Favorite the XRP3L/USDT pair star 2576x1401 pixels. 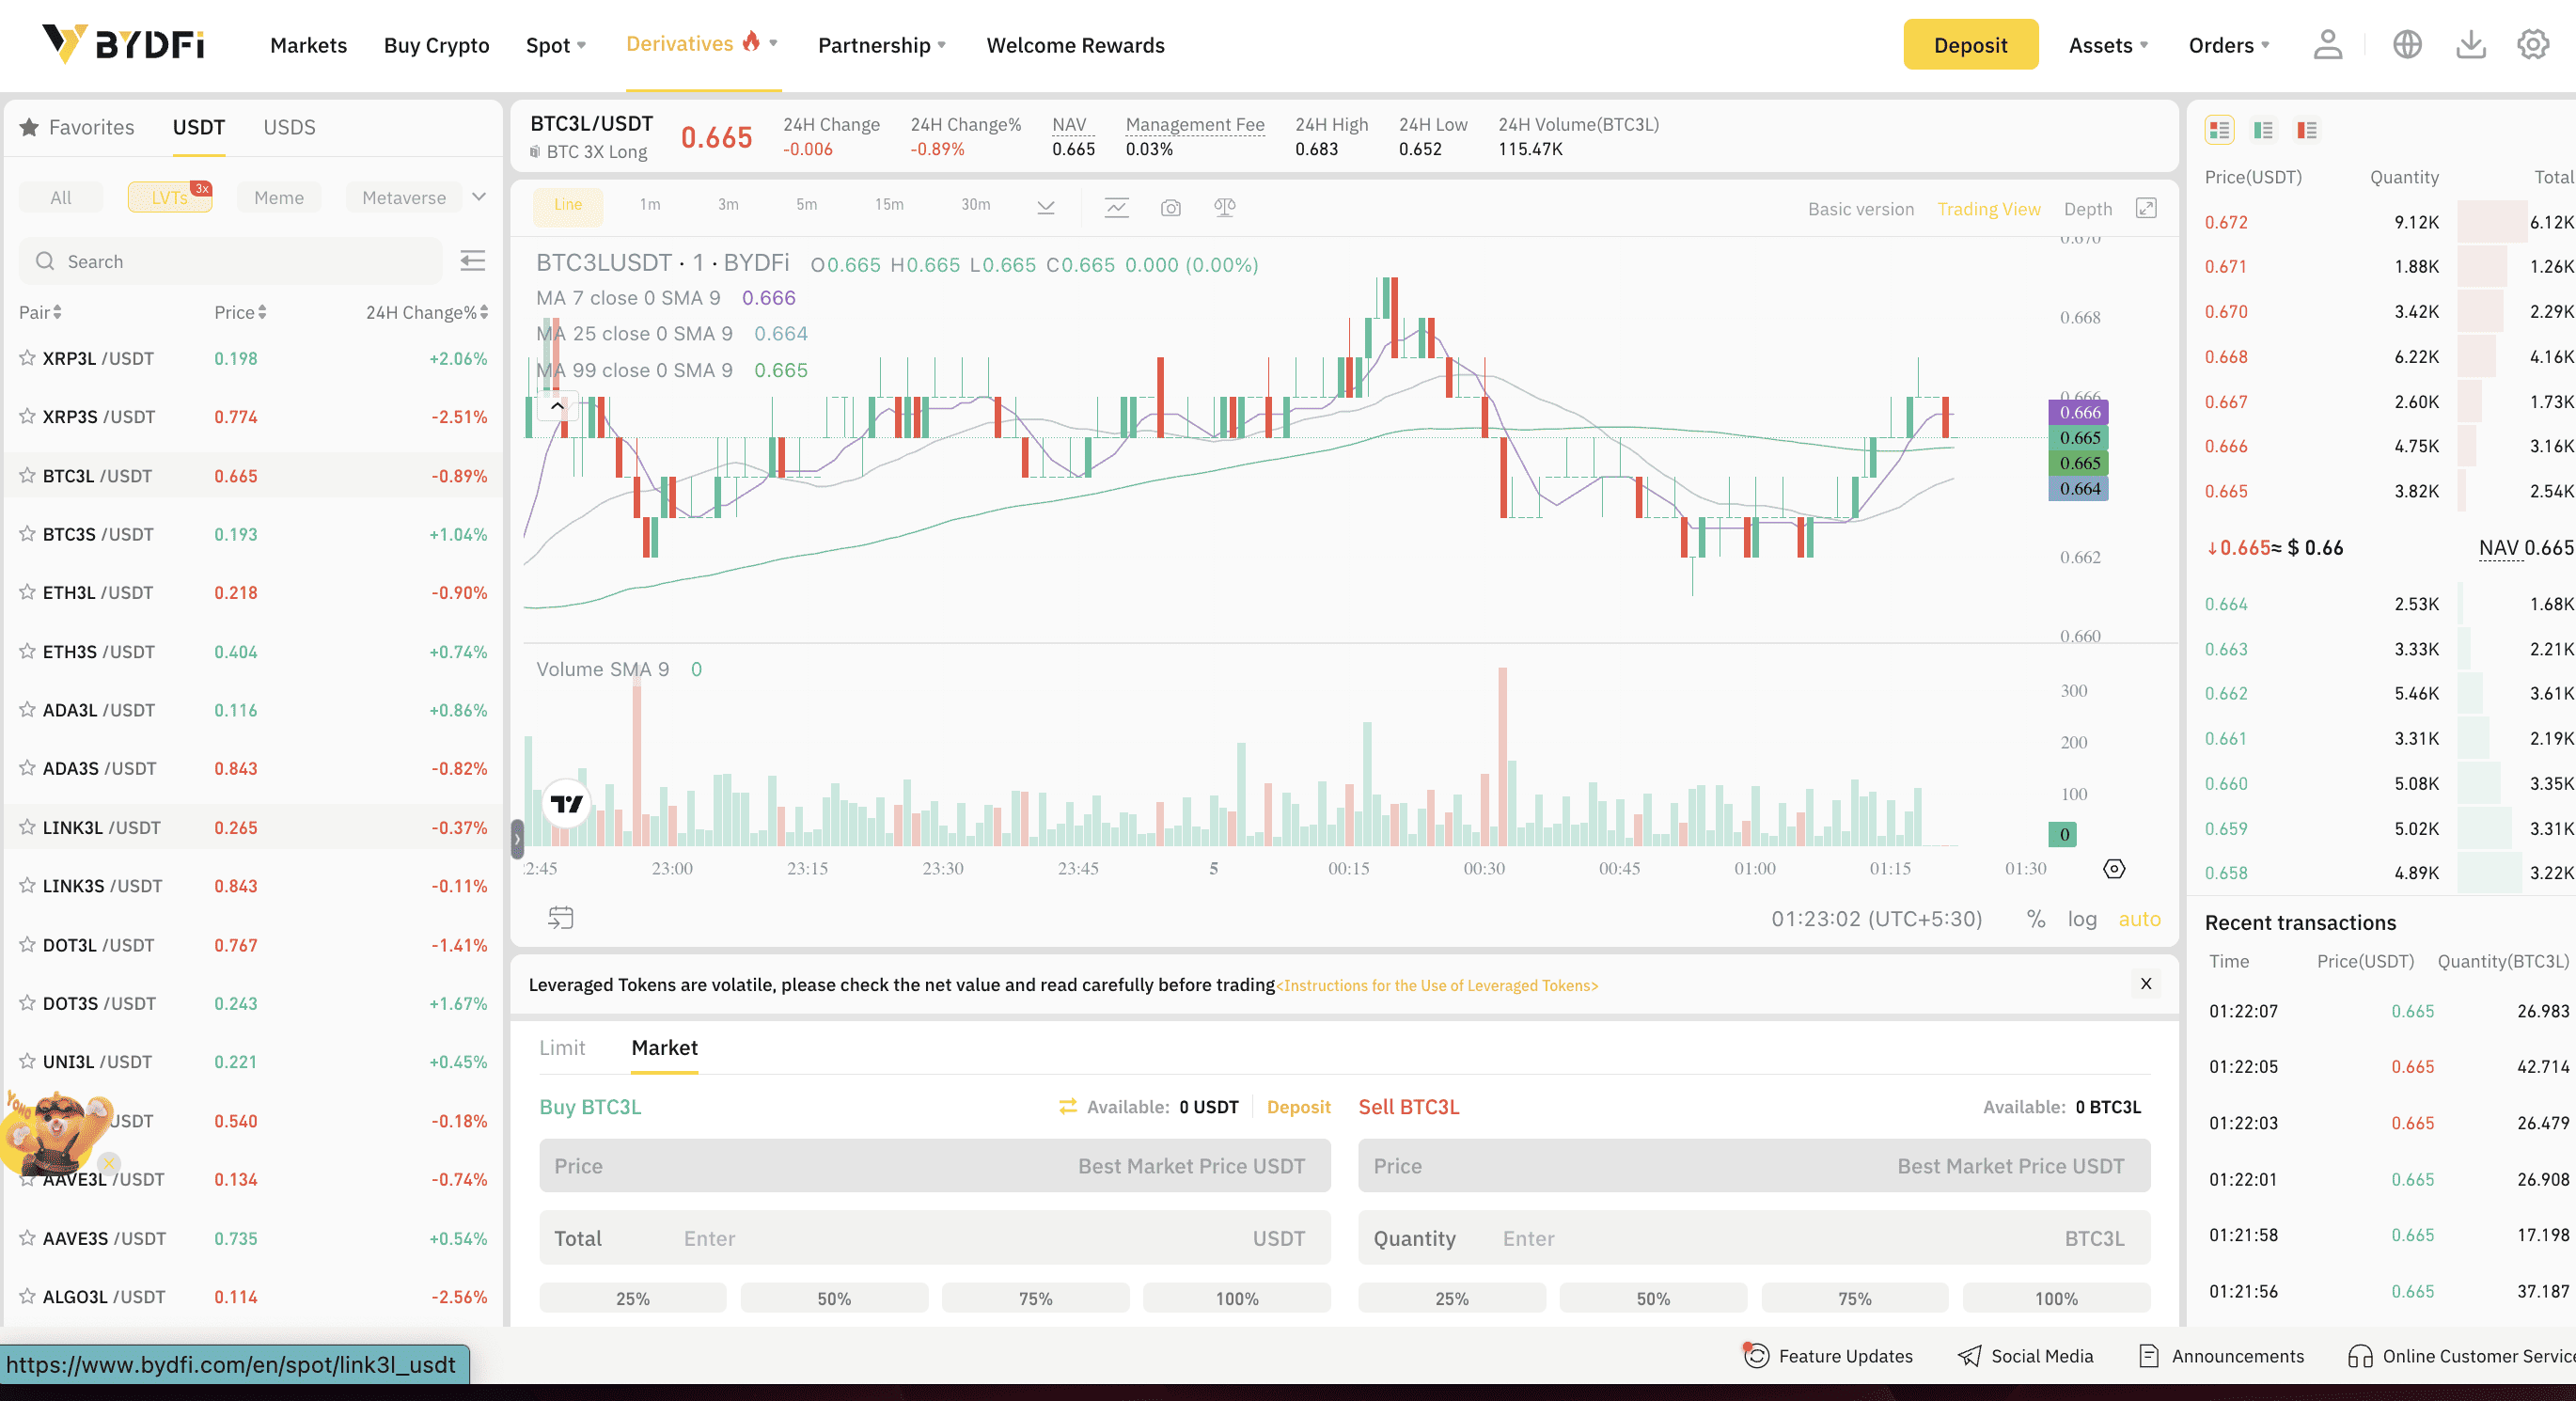point(27,358)
